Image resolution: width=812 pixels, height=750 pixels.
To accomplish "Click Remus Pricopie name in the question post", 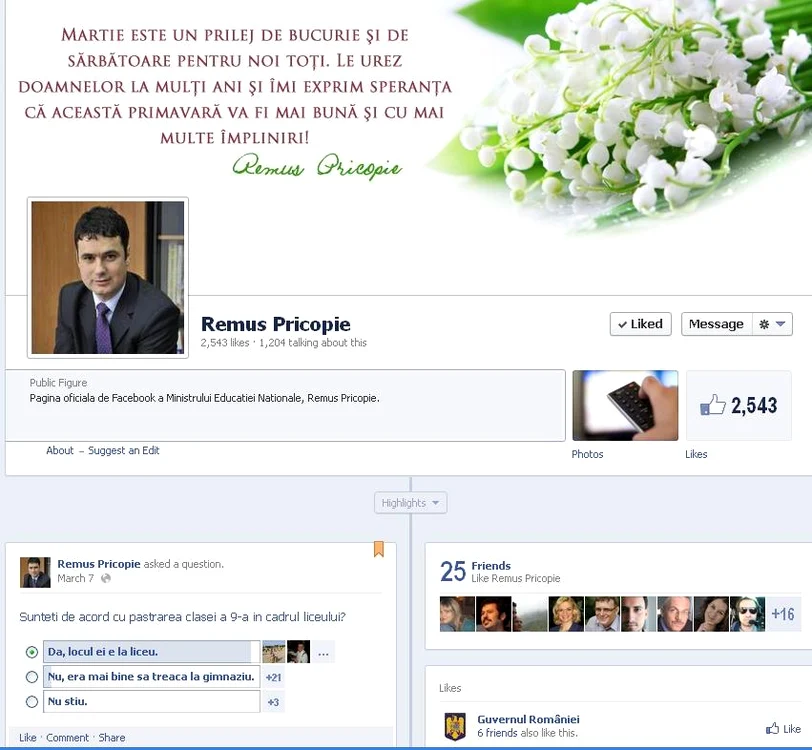I will (x=99, y=564).
